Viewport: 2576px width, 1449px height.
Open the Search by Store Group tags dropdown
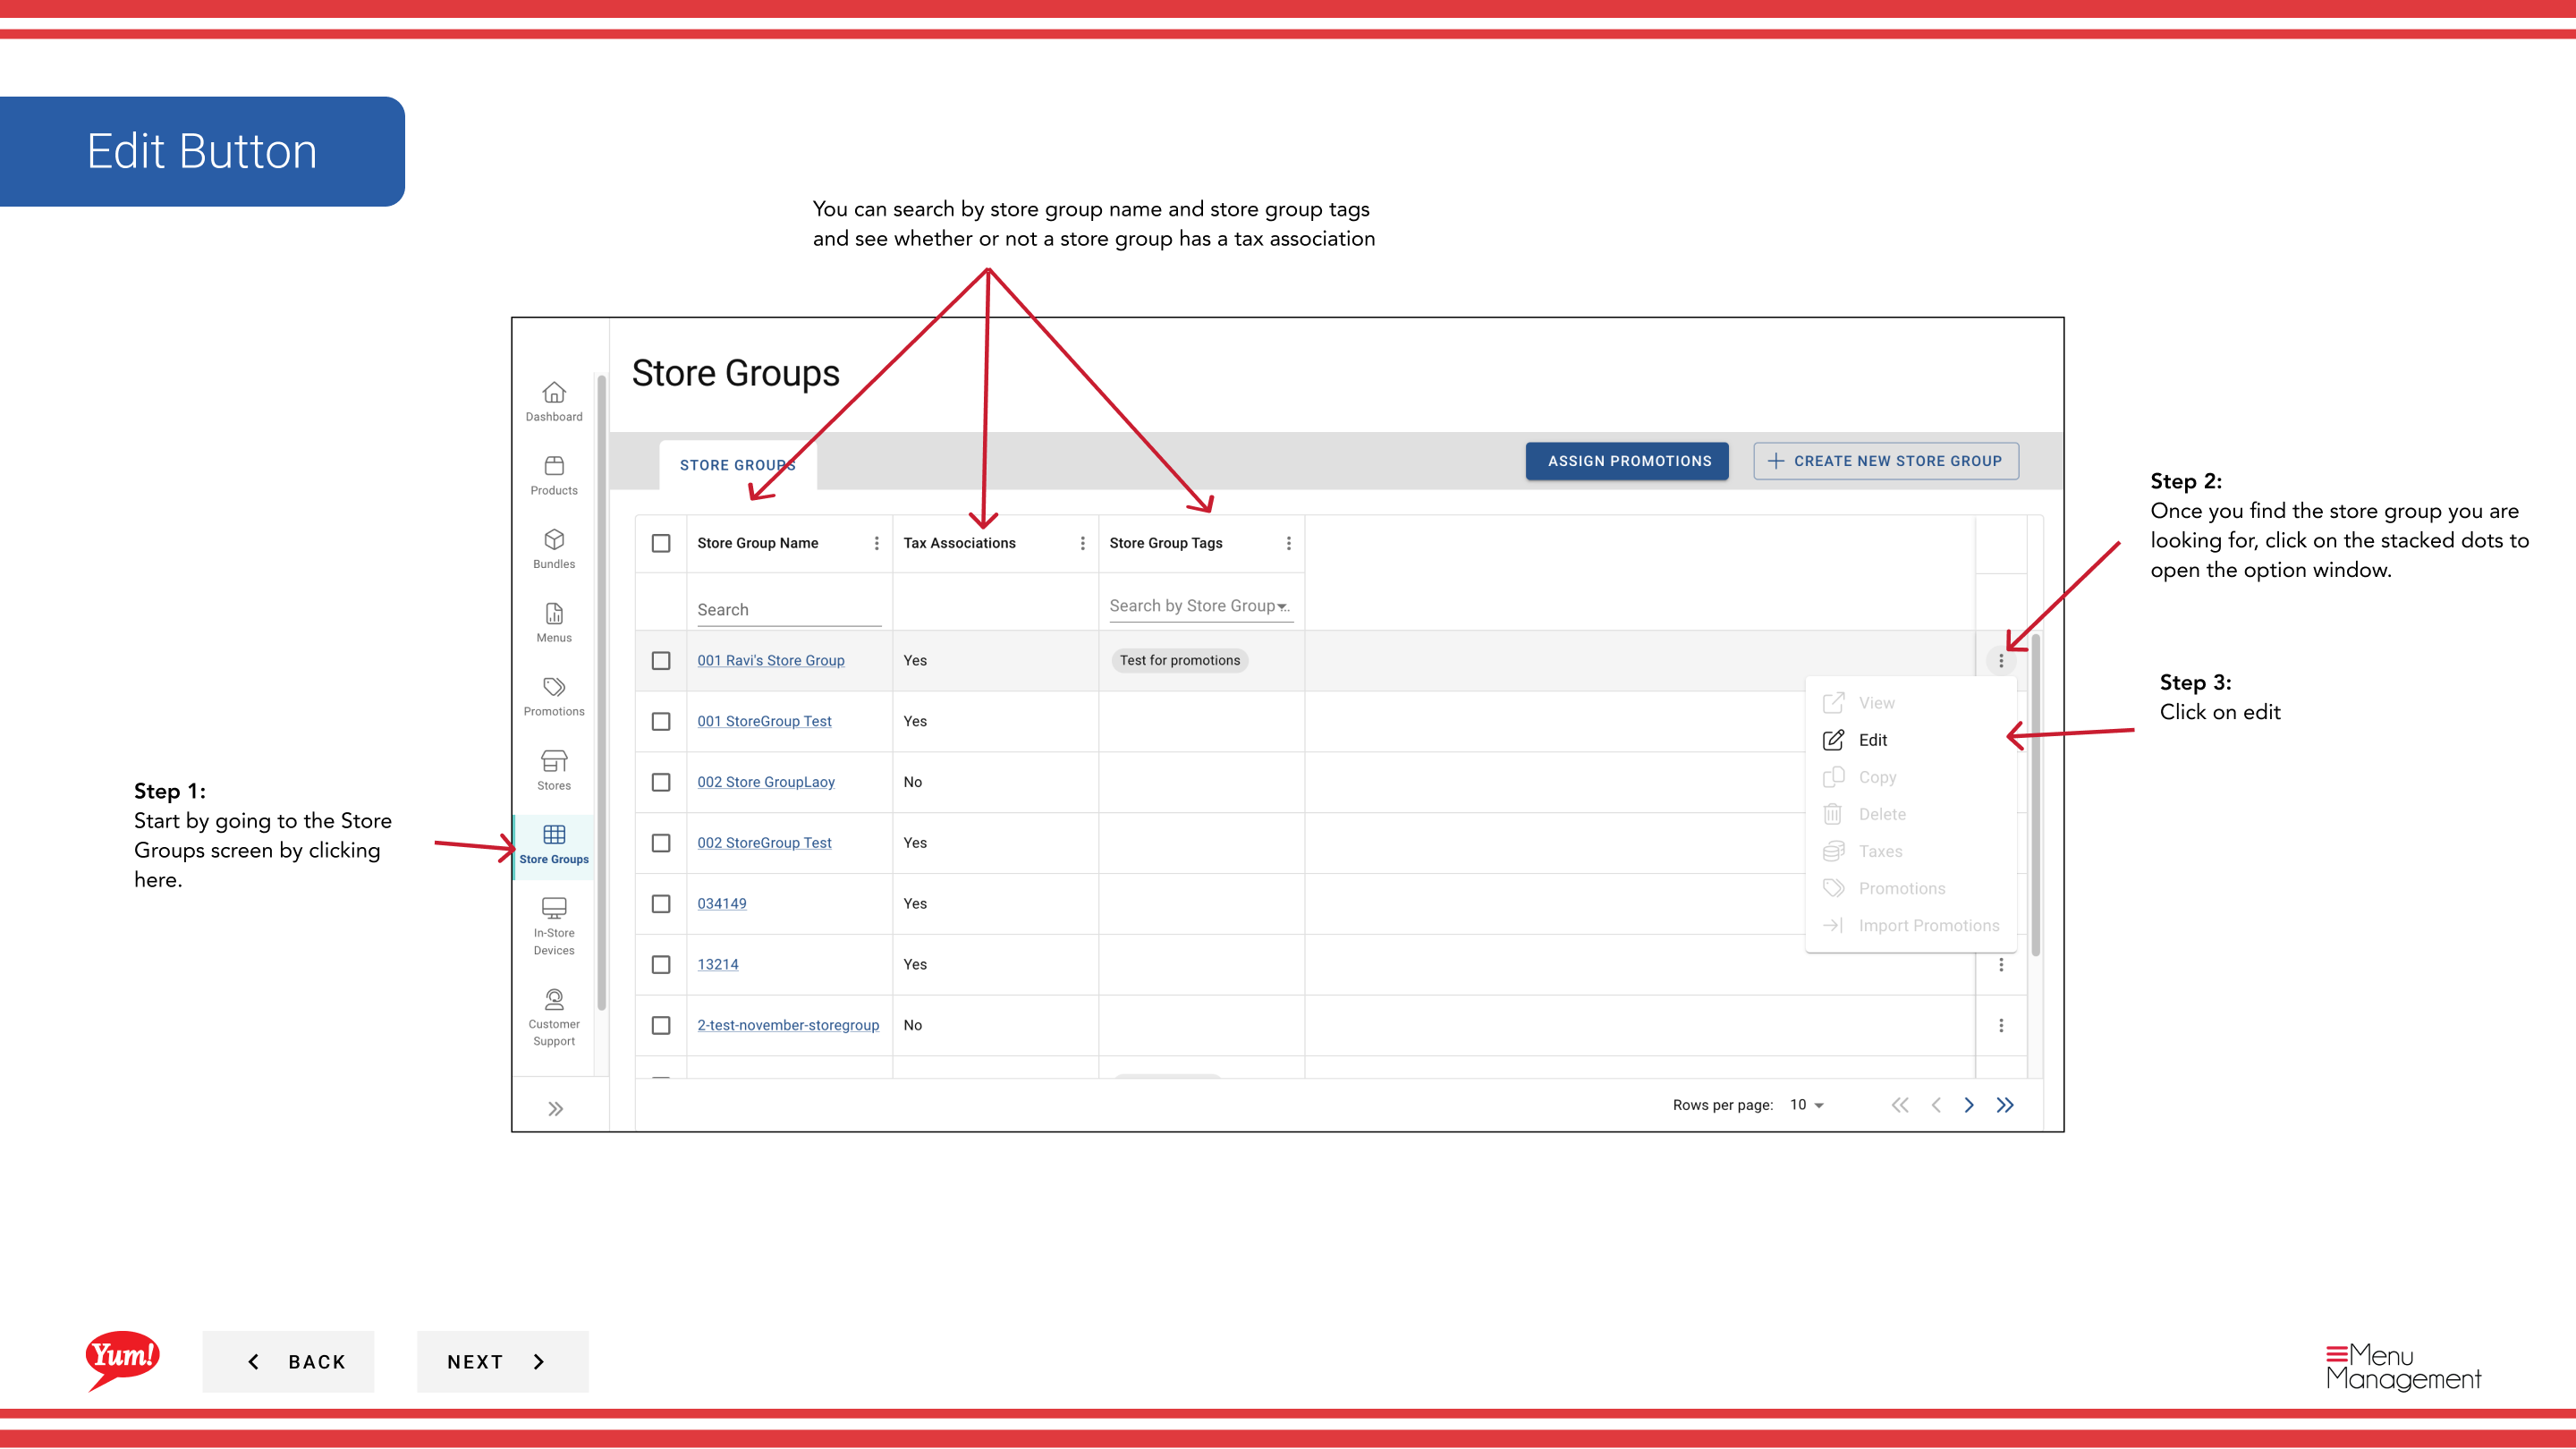point(1201,606)
